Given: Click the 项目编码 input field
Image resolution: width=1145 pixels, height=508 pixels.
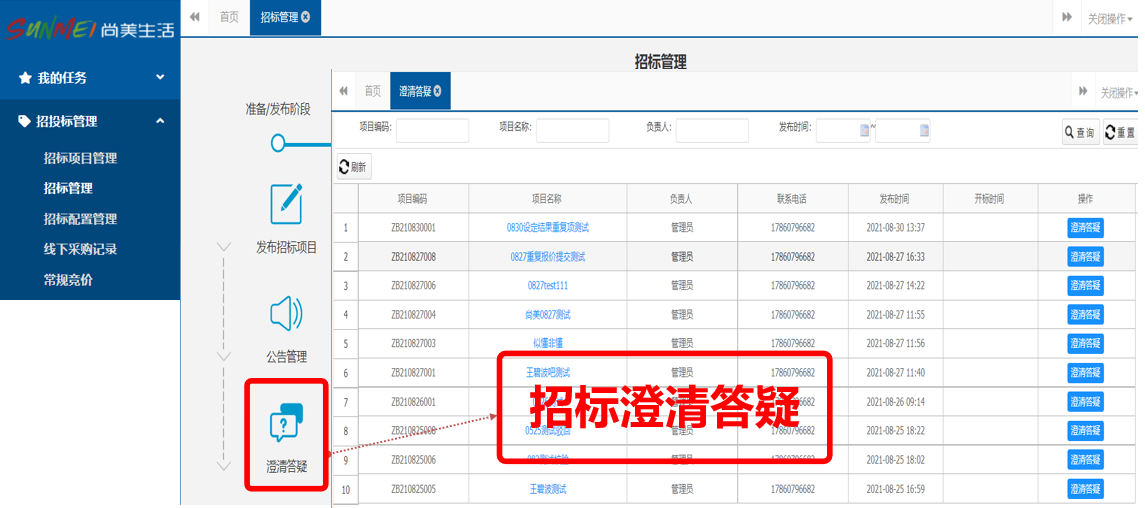Looking at the screenshot, I should point(432,131).
